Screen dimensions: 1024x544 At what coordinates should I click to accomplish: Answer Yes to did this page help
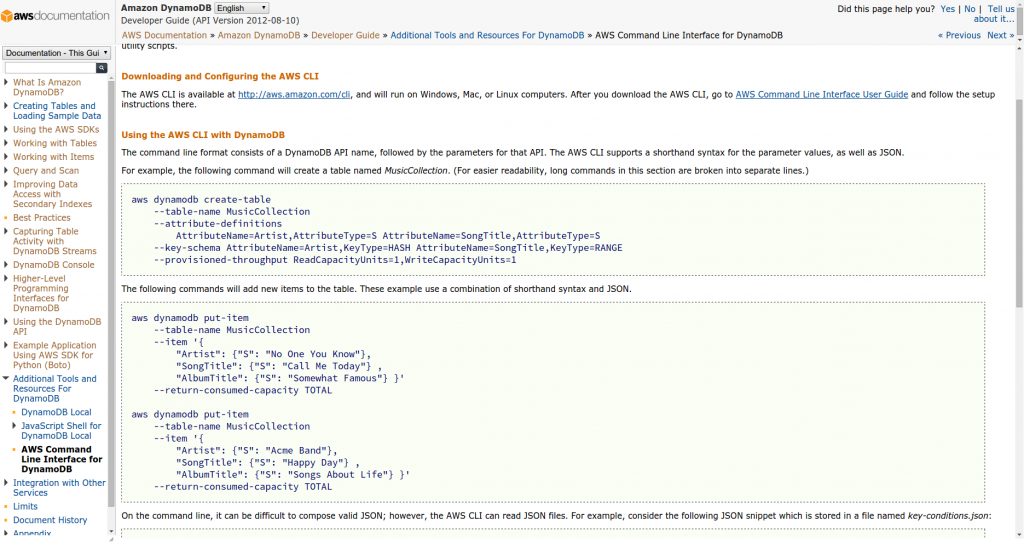(x=948, y=9)
